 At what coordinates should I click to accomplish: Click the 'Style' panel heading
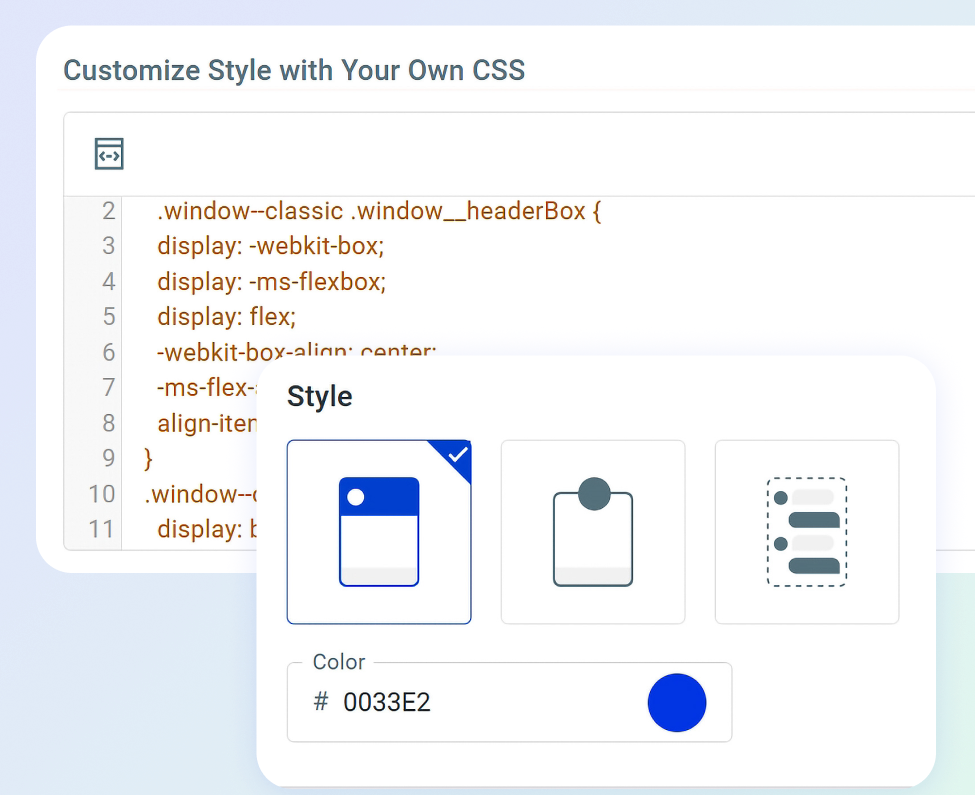pyautogui.click(x=320, y=397)
